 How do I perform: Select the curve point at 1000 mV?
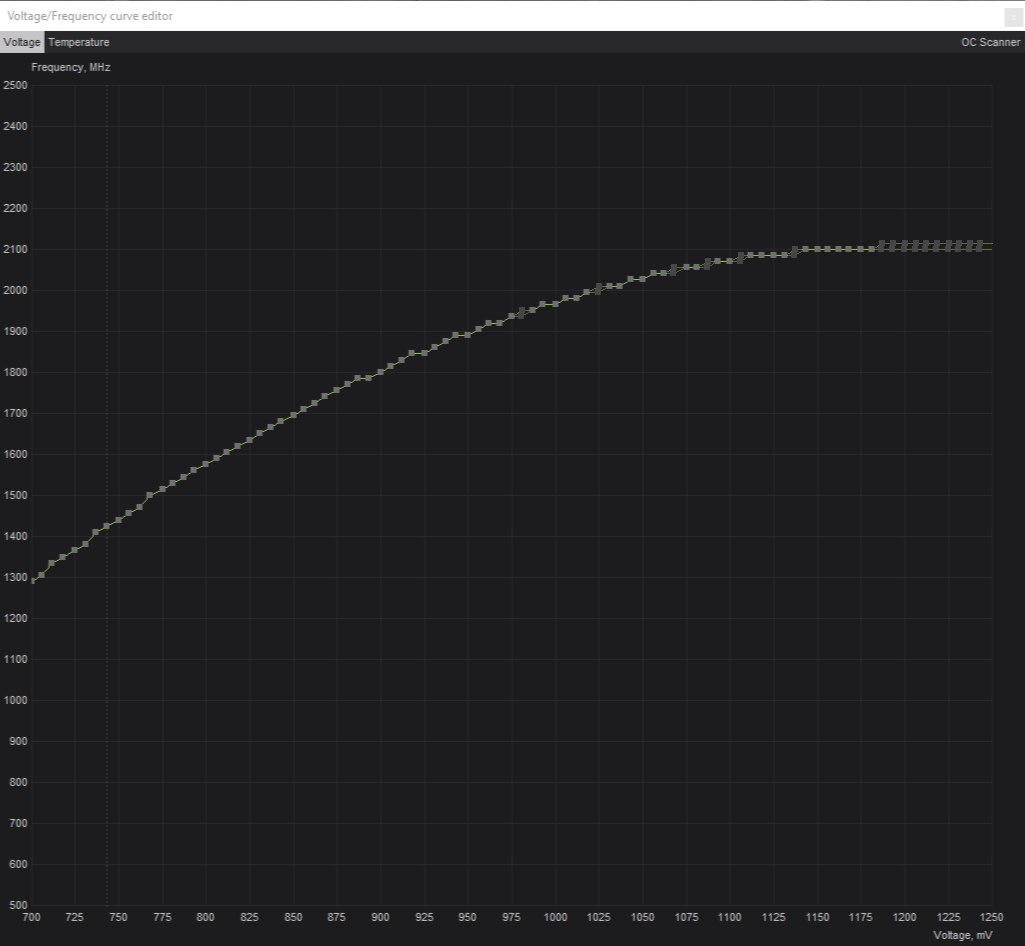tap(556, 304)
